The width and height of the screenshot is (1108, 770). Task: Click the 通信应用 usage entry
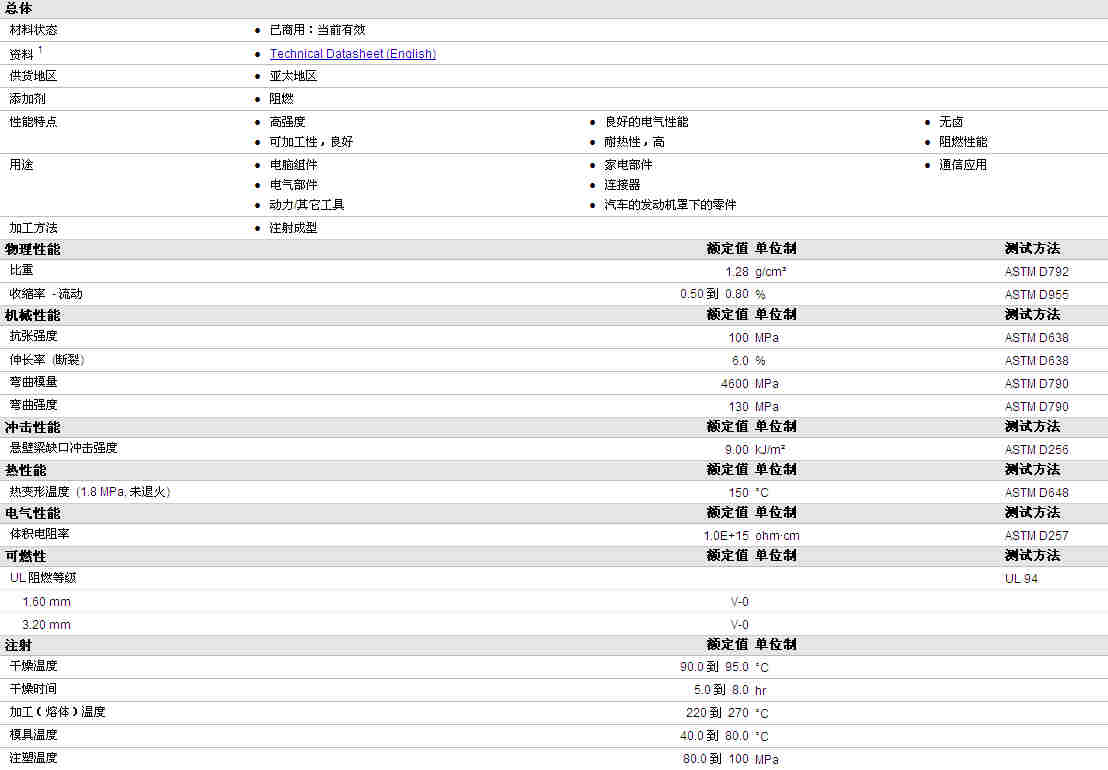tap(963, 165)
